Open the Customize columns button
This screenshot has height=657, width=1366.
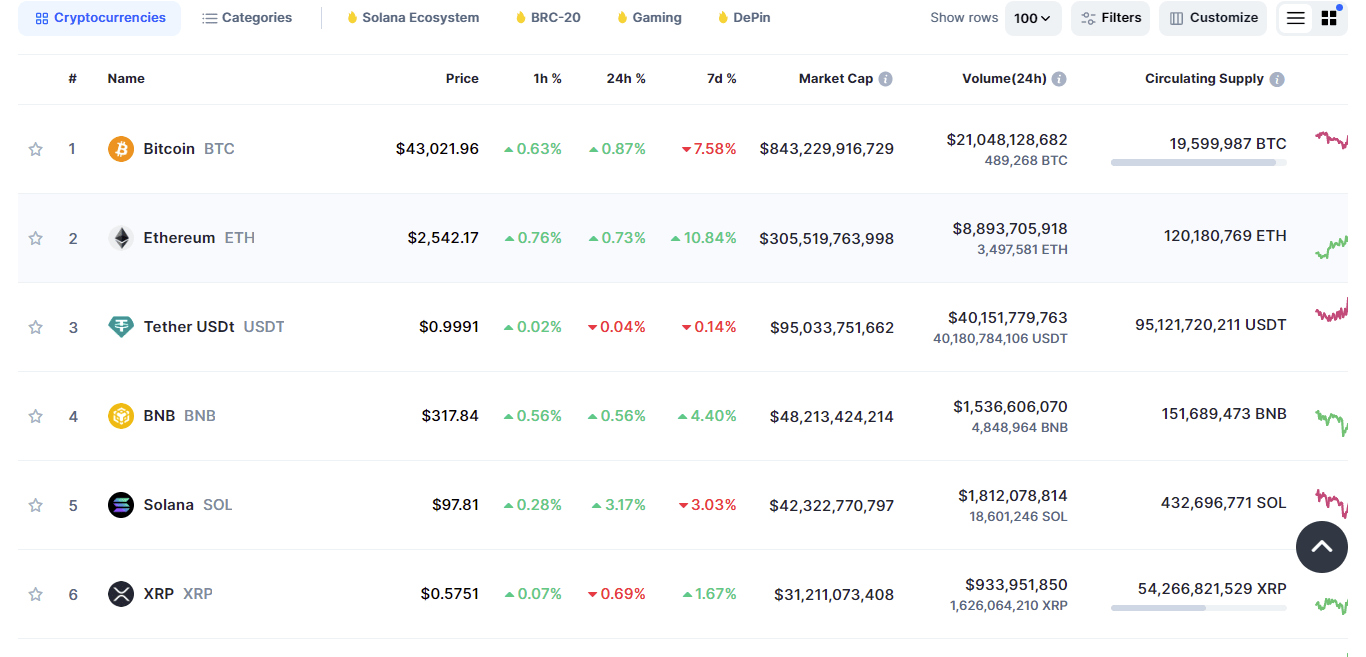pos(1213,18)
